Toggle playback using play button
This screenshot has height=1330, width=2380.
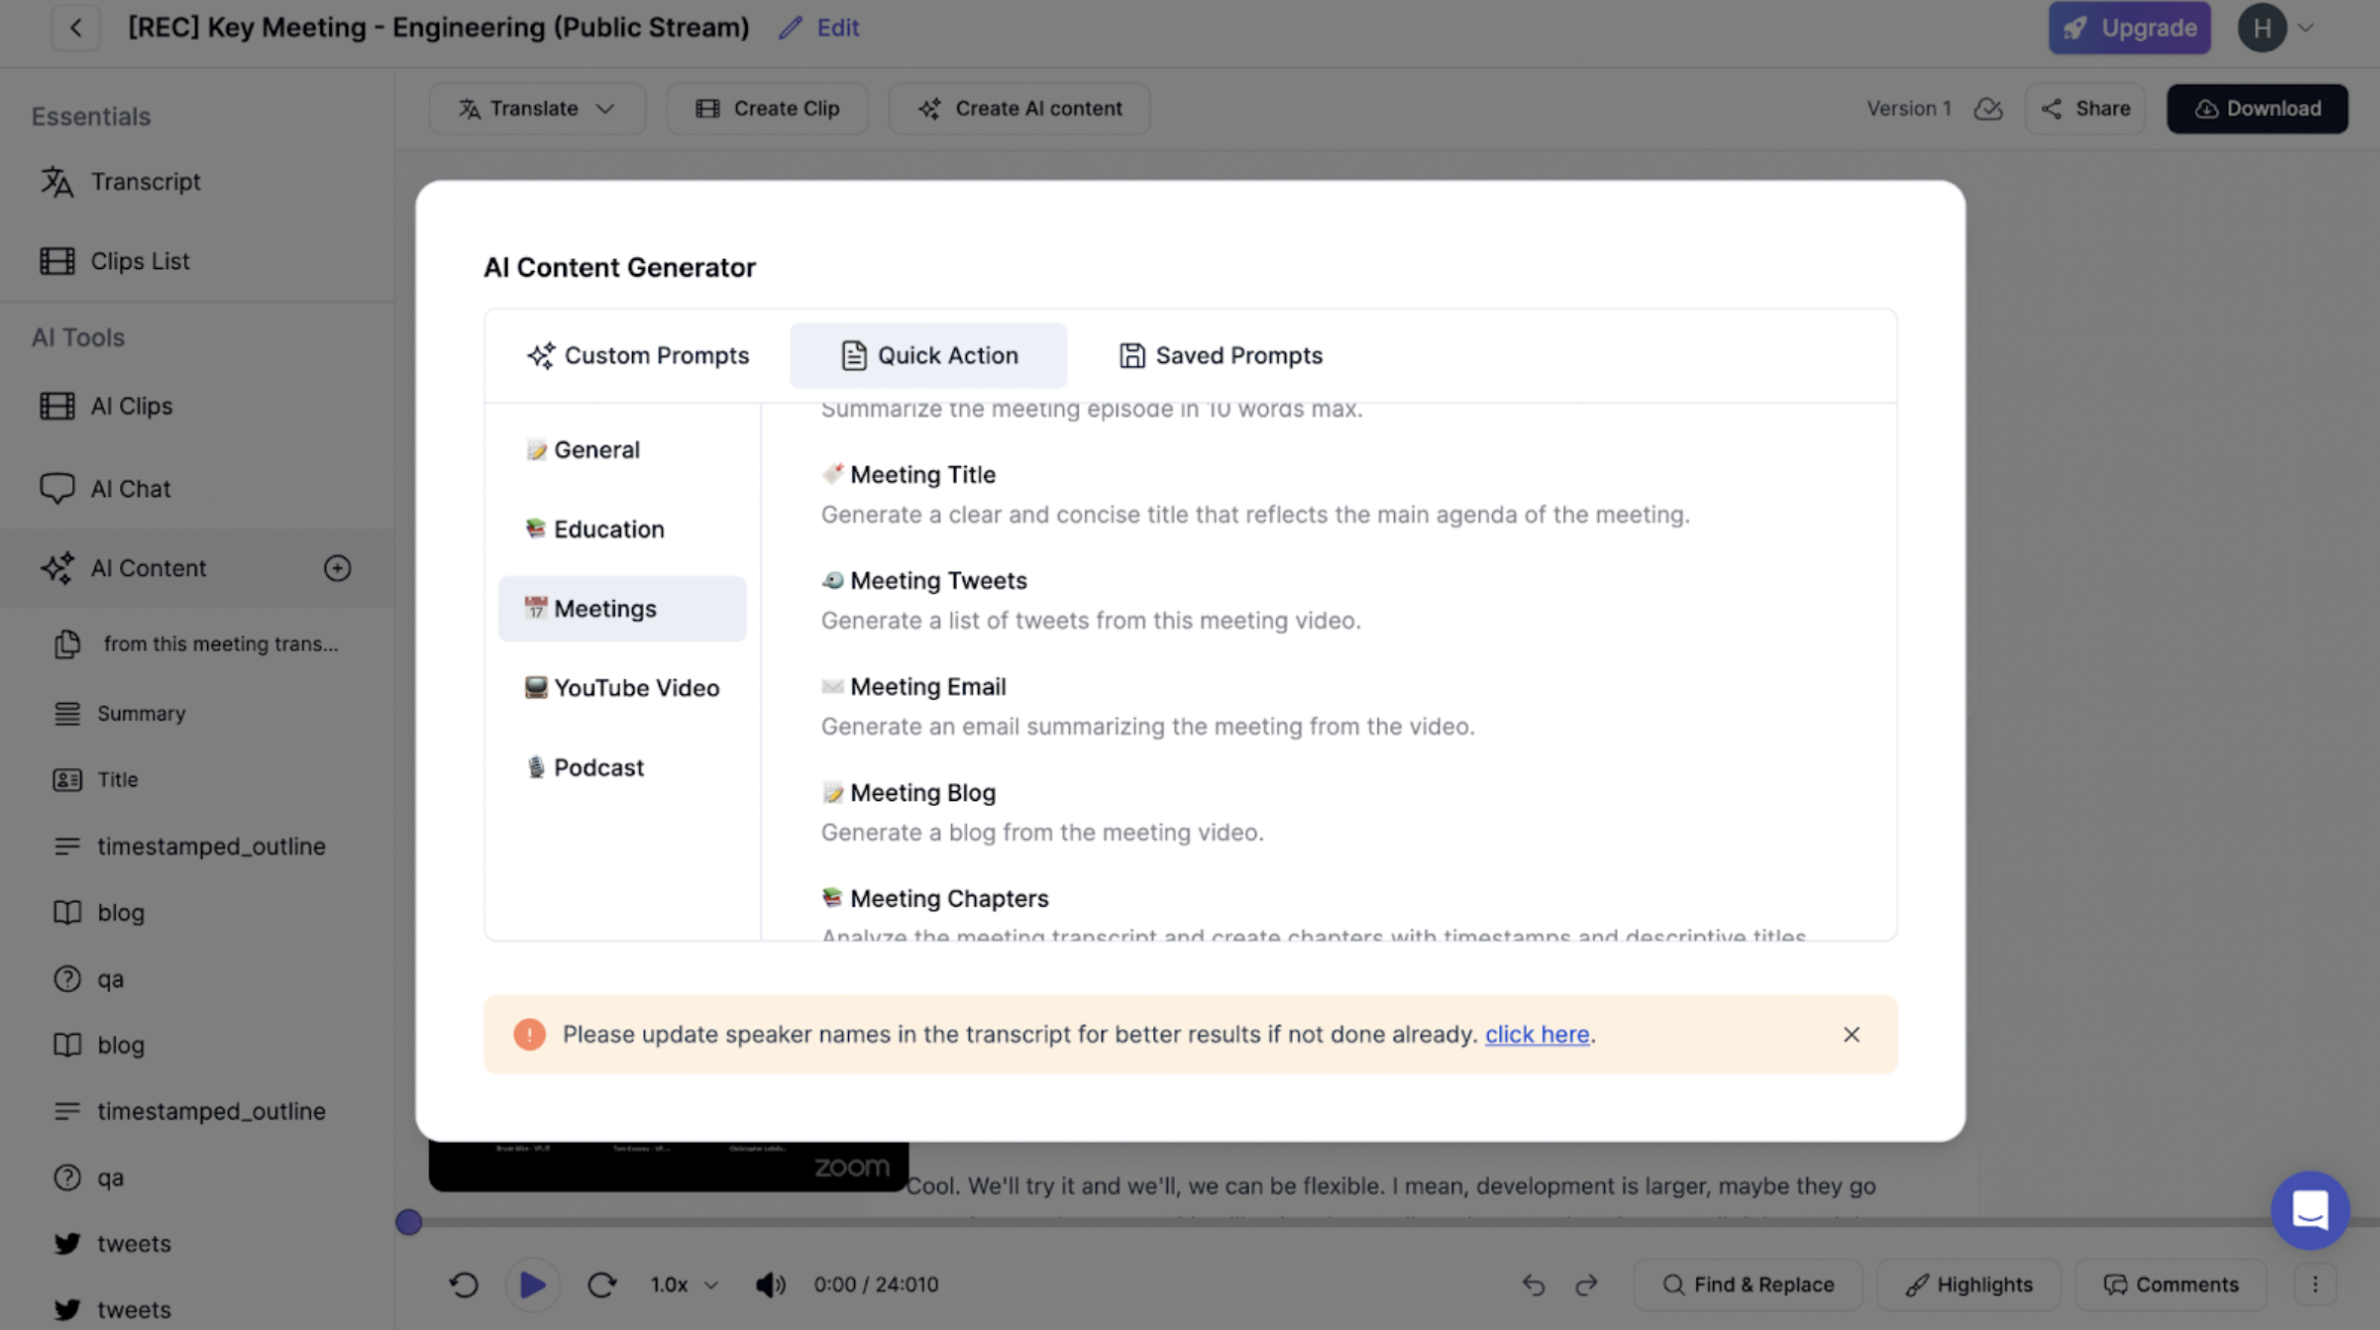(x=531, y=1284)
